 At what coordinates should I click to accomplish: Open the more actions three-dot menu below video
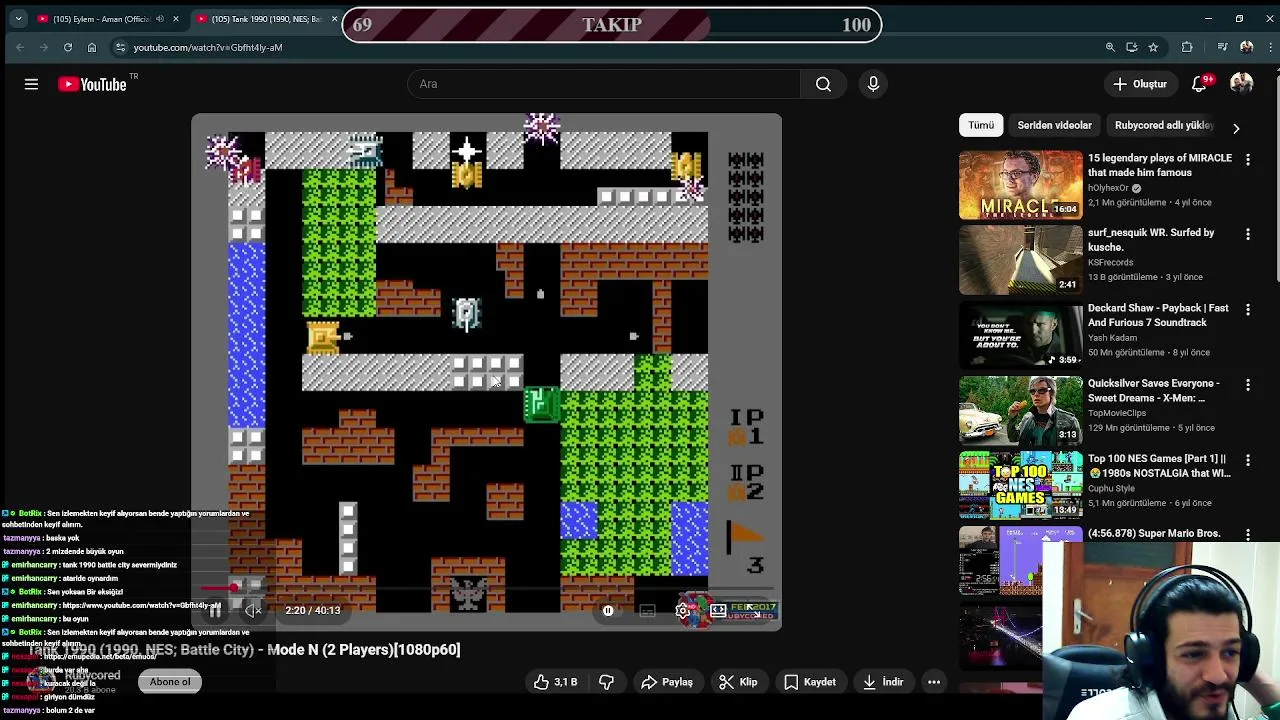point(934,682)
